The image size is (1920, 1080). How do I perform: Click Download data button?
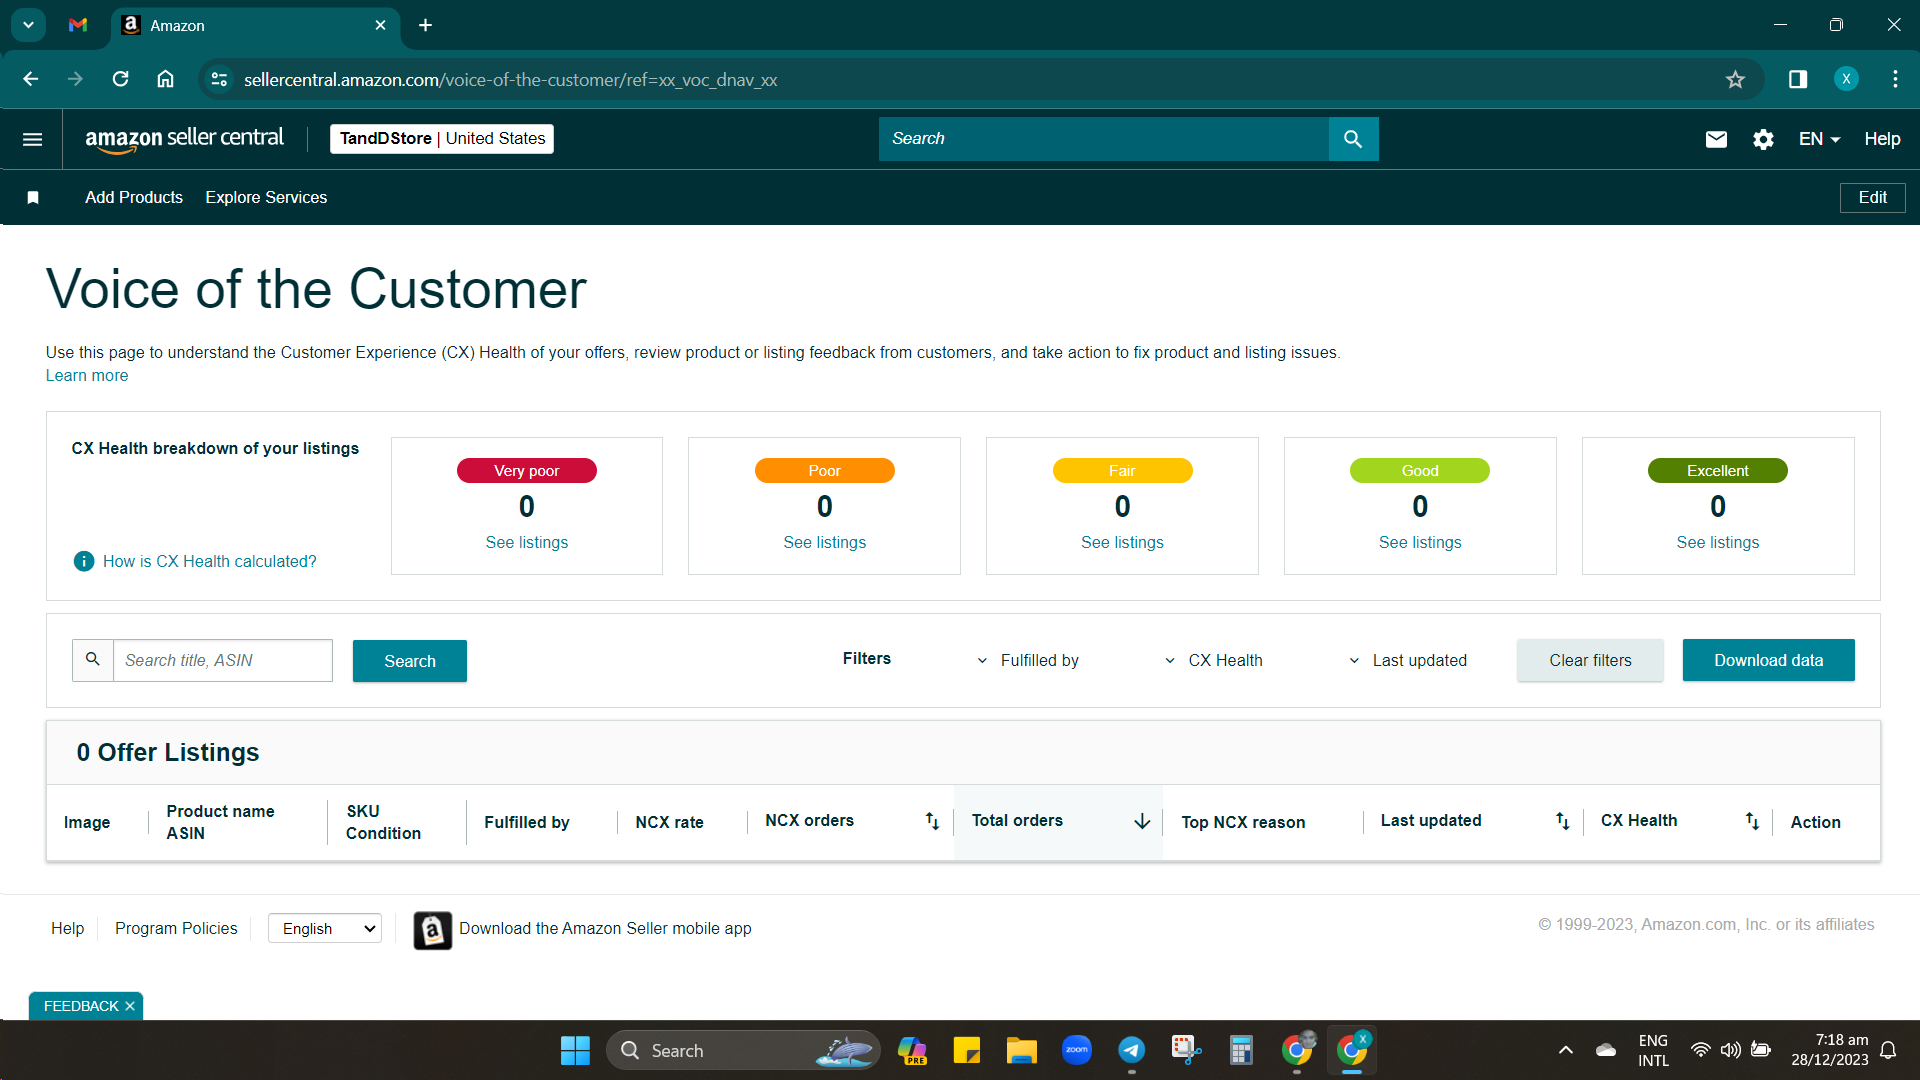point(1768,661)
